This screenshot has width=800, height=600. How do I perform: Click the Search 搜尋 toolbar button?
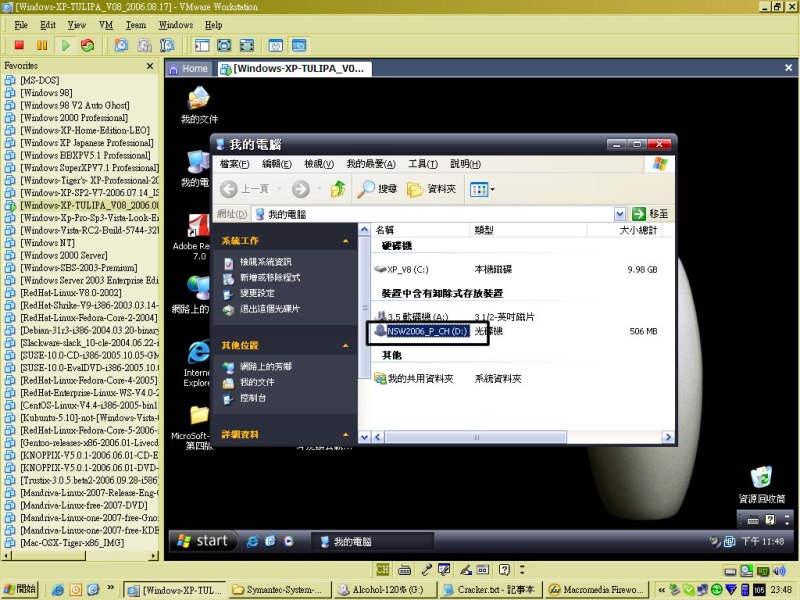coord(377,189)
